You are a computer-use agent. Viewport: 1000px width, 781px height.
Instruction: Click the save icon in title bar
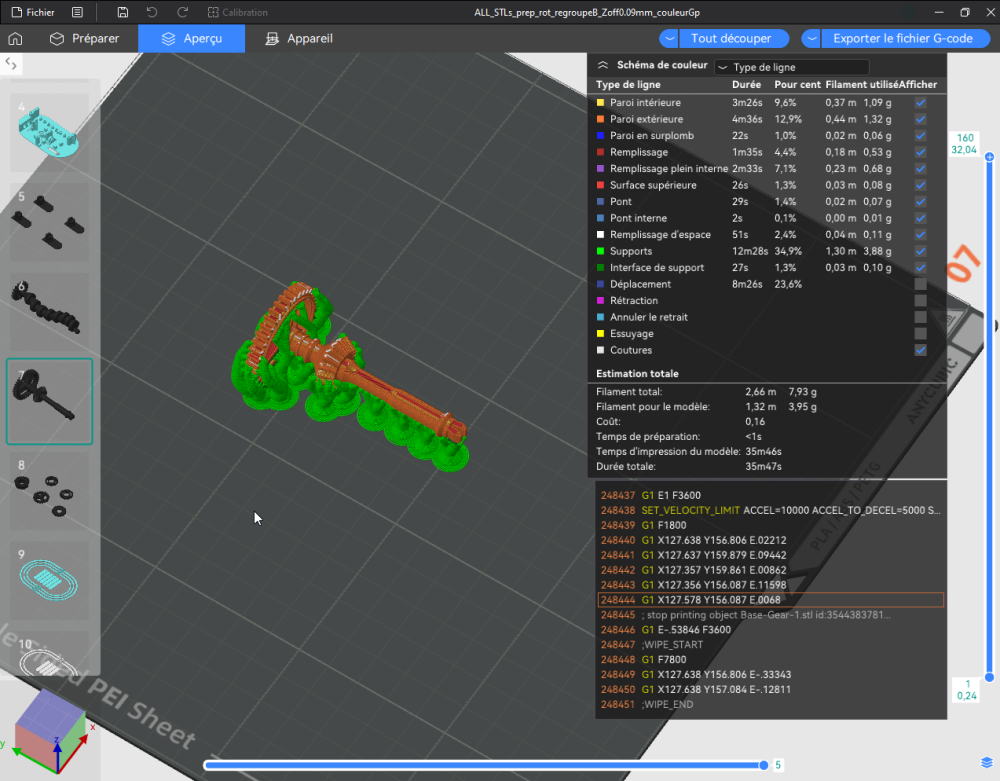coord(122,12)
